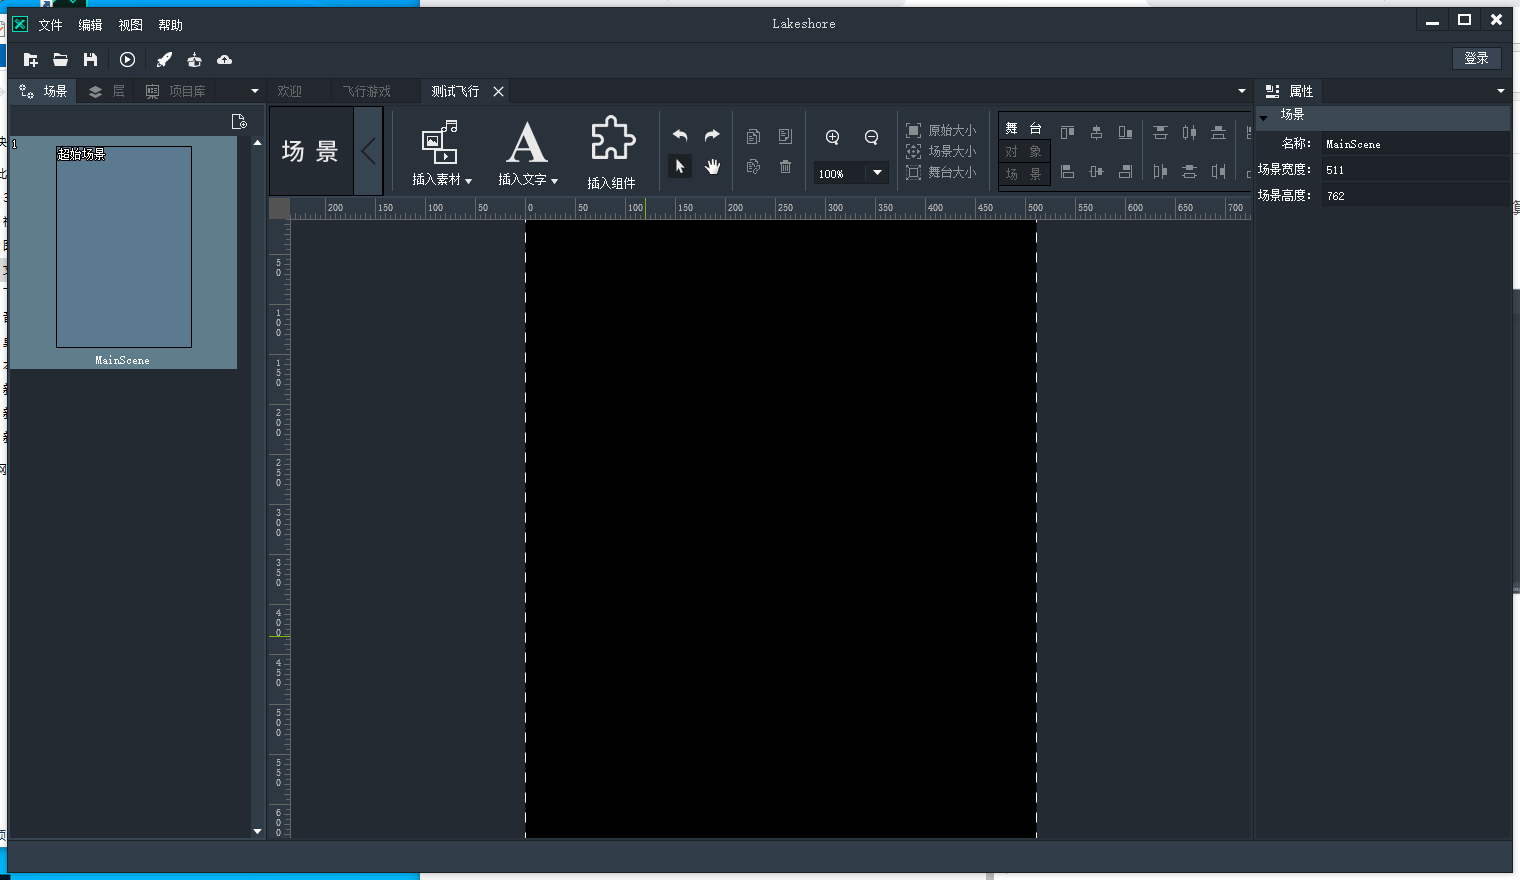This screenshot has width=1520, height=880.
Task: Click the save disk icon
Action: (x=90, y=60)
